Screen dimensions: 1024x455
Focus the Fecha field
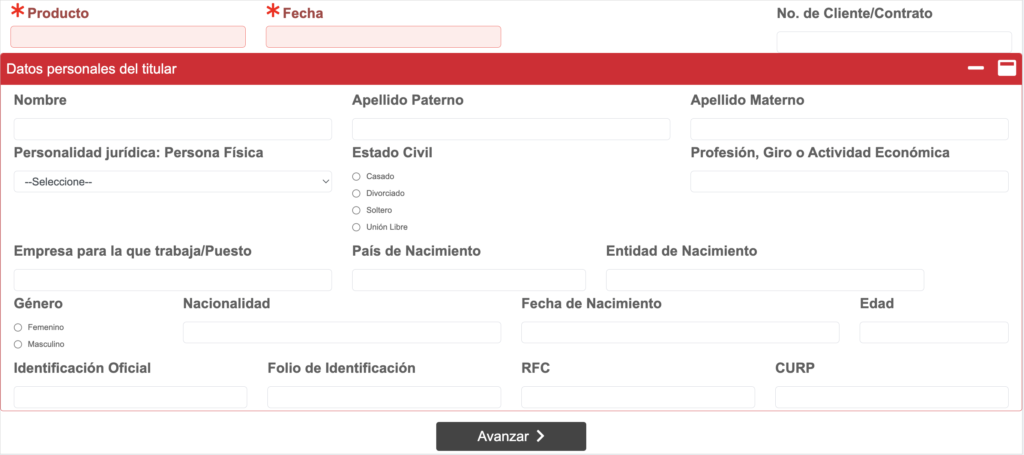383,37
